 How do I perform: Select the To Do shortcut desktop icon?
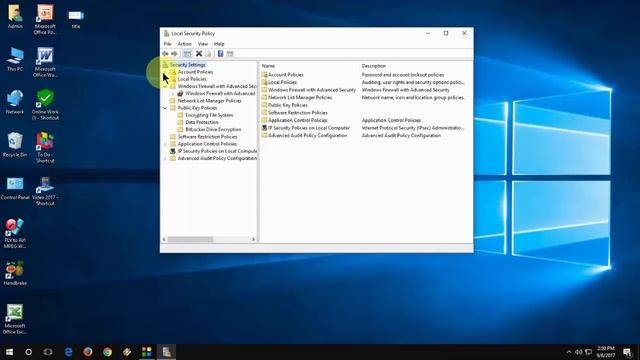click(45, 148)
